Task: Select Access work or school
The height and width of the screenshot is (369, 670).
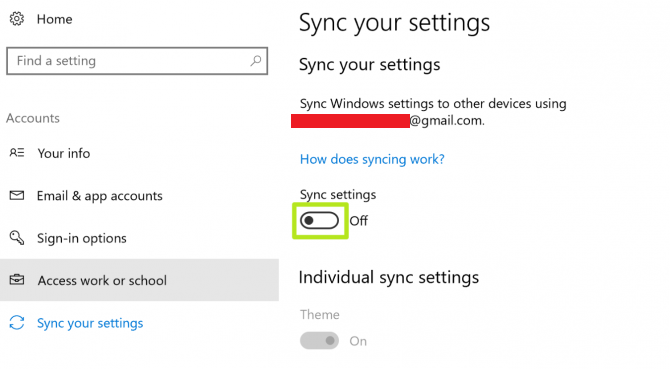Action: (139, 280)
